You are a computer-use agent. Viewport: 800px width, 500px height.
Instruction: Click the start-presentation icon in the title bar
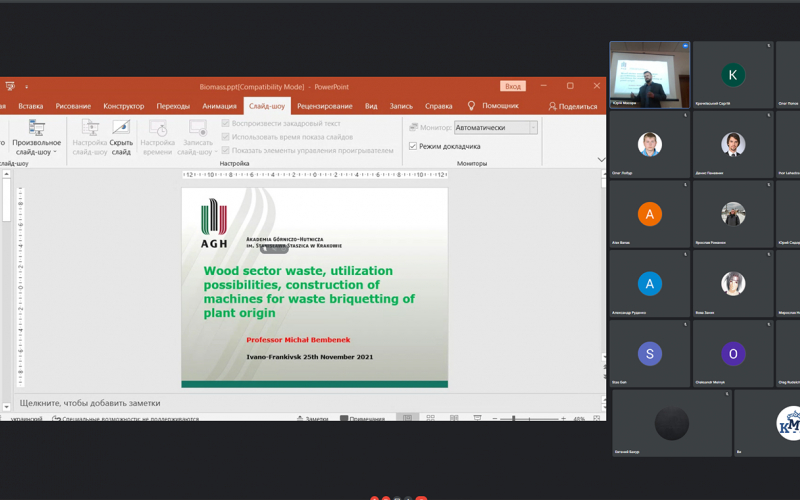[10, 86]
